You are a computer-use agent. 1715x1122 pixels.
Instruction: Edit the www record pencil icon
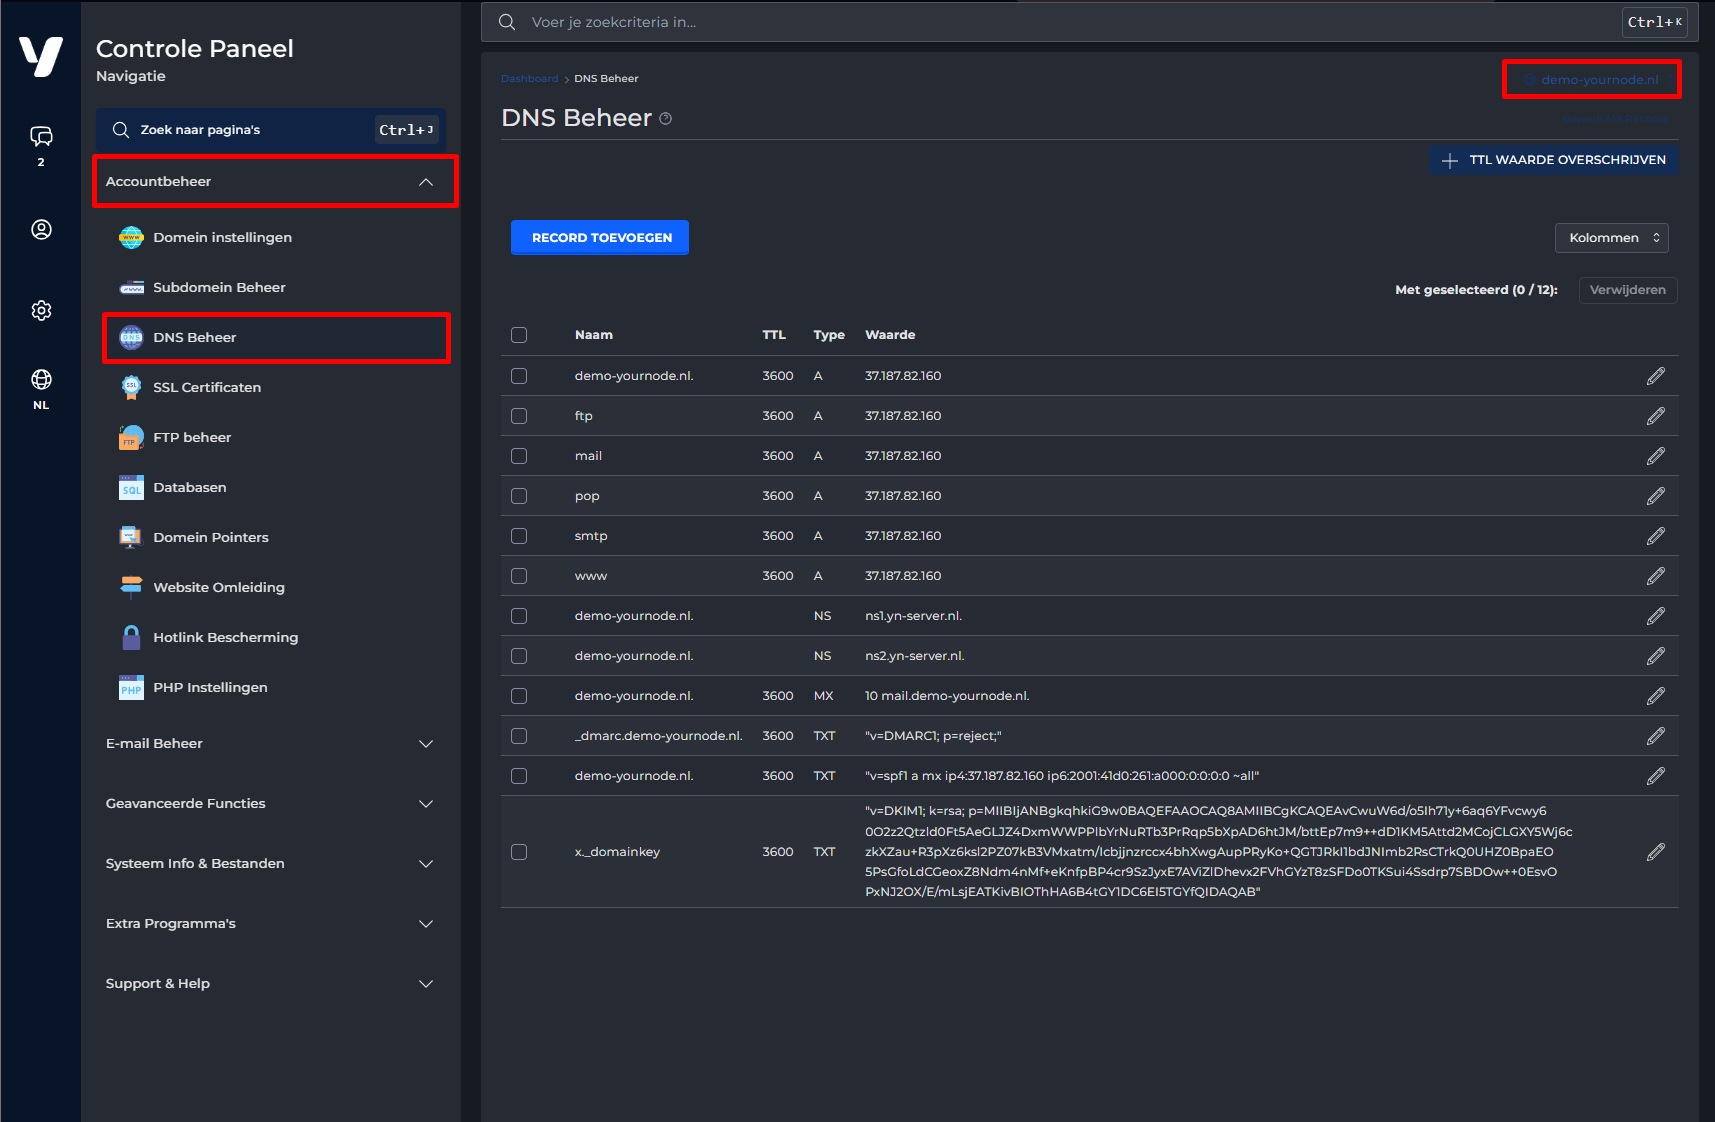pyautogui.click(x=1656, y=576)
